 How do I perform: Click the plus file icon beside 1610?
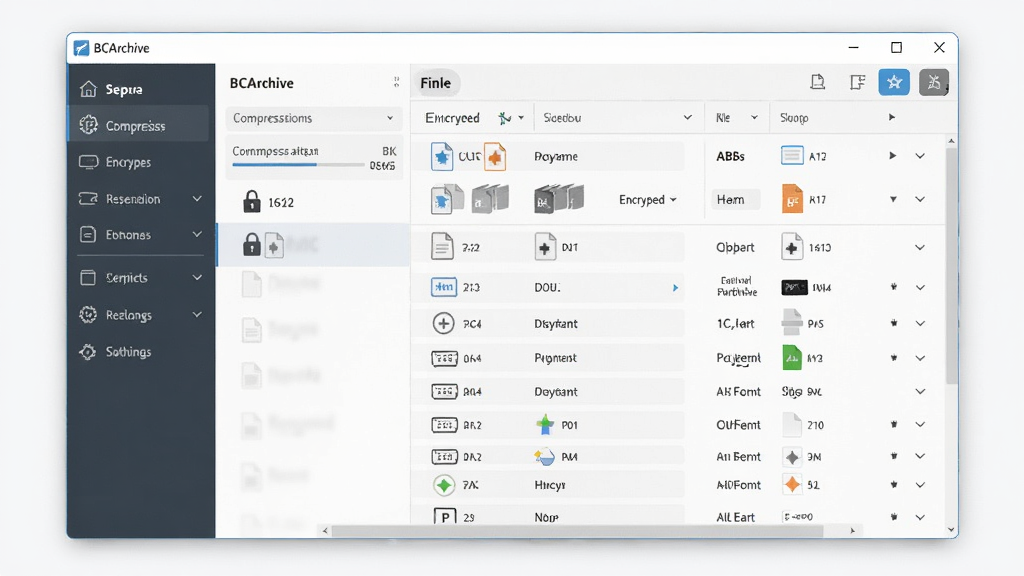[792, 248]
